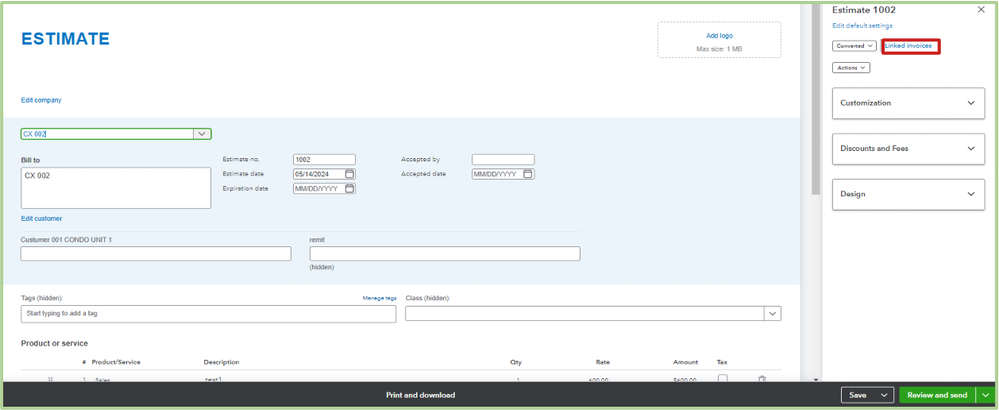This screenshot has height=410, width=999.
Task: Expand the Discounts and Fees section
Action: click(x=908, y=148)
